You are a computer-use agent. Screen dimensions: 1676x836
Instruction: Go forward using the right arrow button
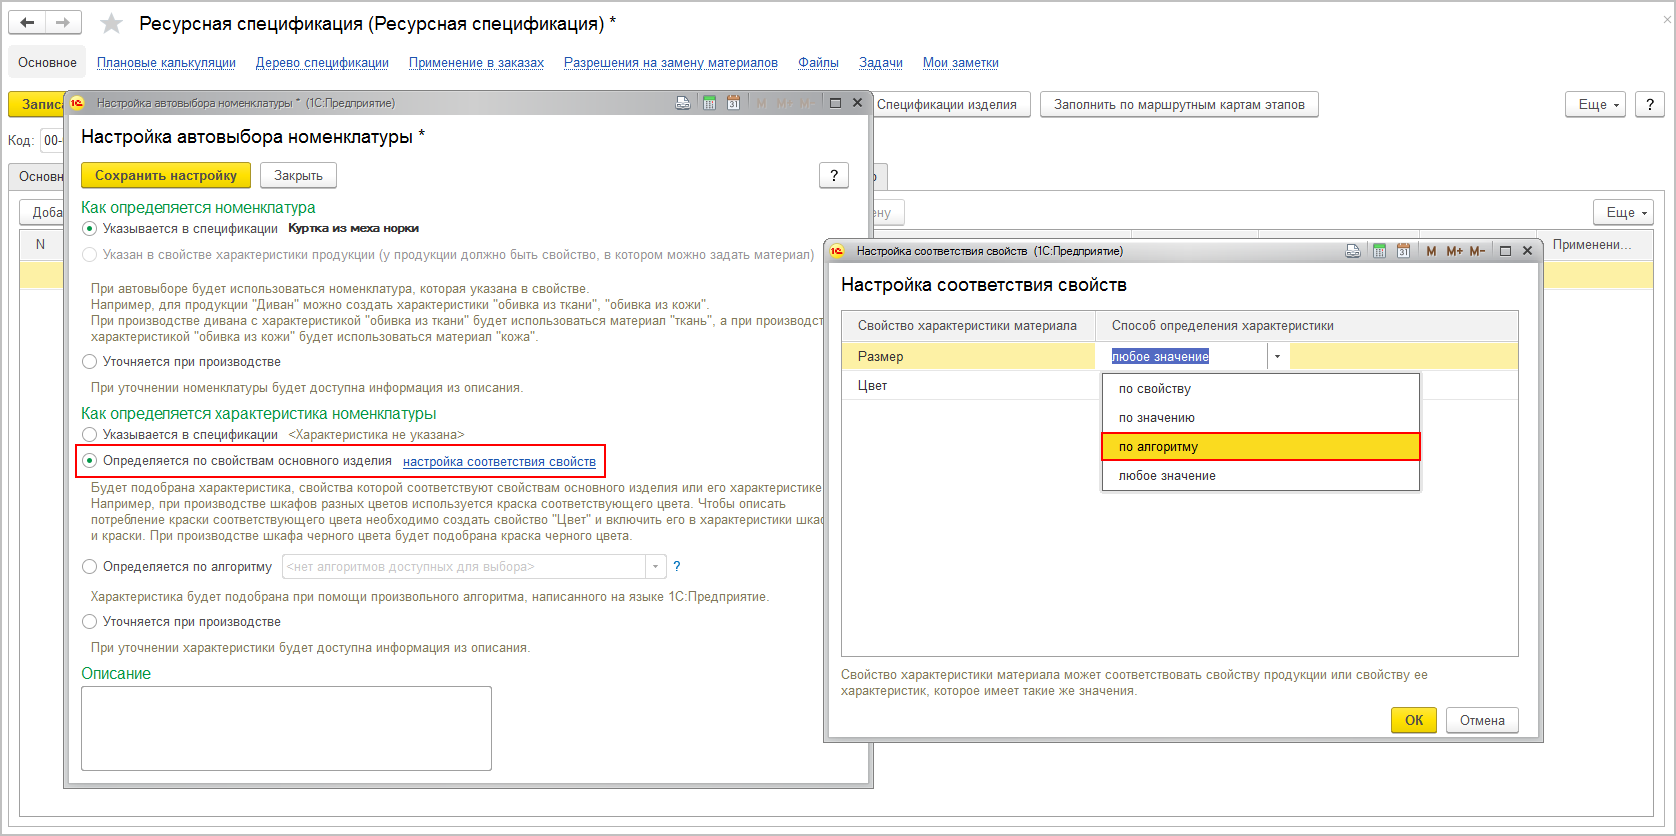point(63,22)
